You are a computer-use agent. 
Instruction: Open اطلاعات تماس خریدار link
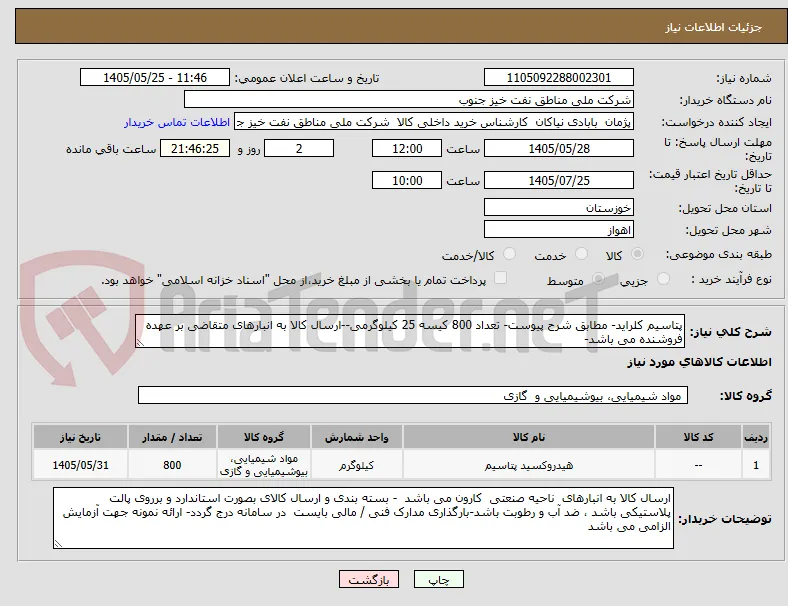point(177,122)
